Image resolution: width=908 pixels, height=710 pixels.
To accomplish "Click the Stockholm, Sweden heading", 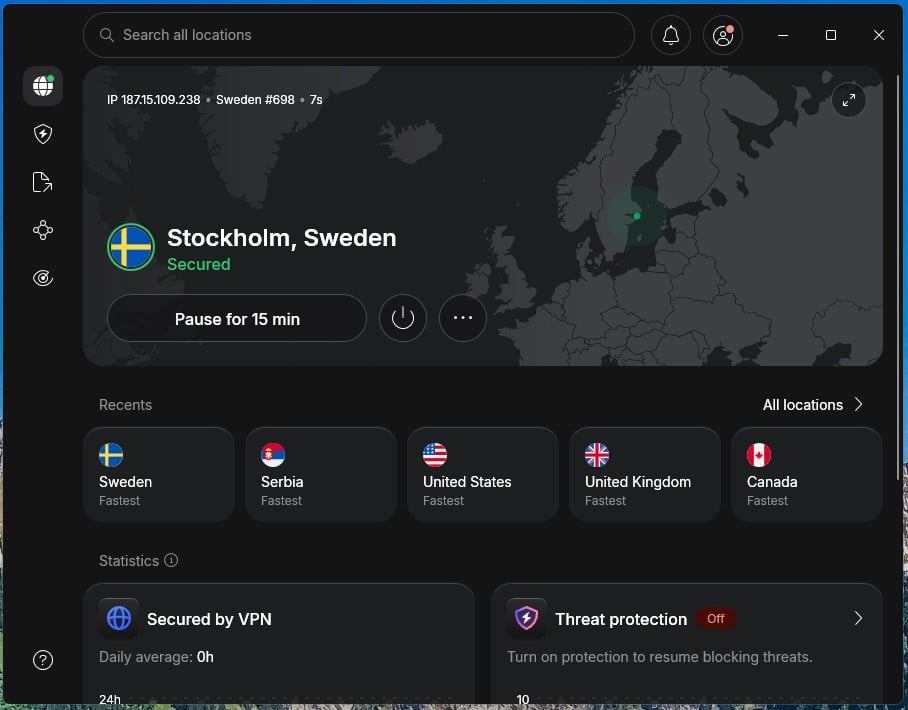I will (x=282, y=238).
